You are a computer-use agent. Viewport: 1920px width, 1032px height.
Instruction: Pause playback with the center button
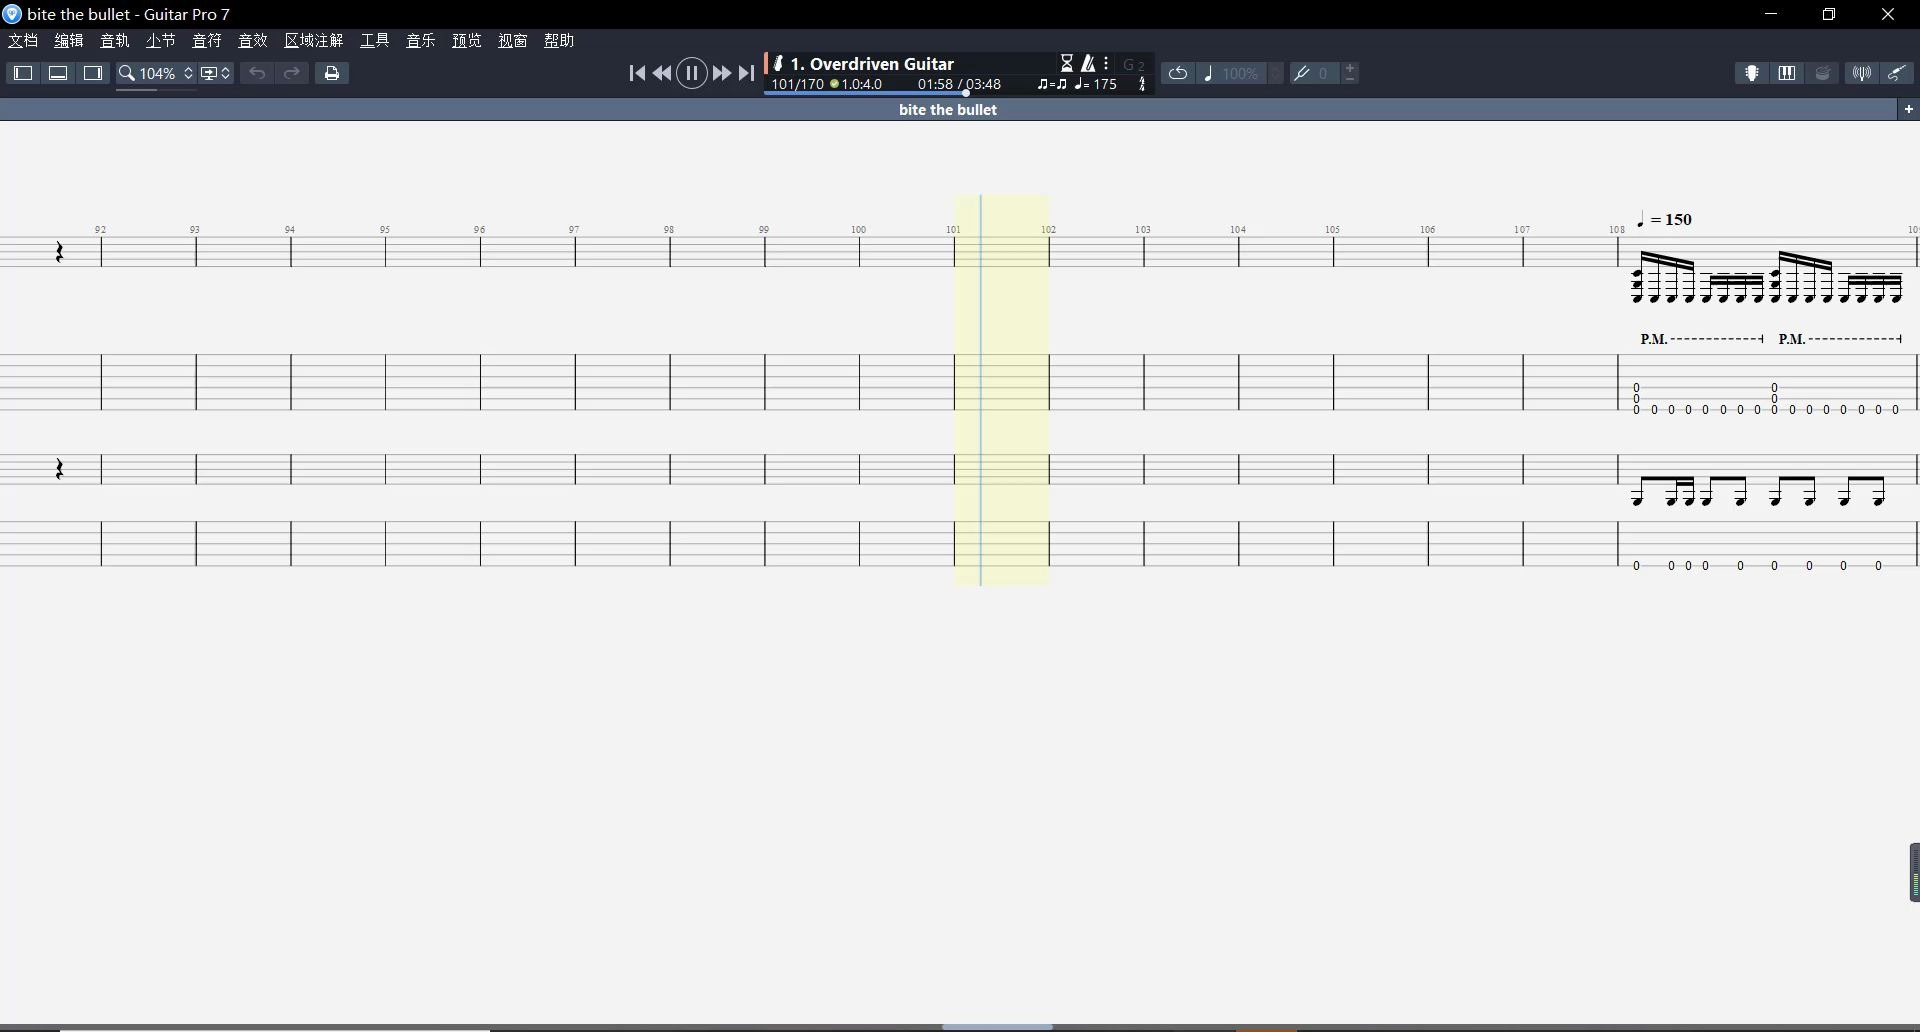pos(692,73)
